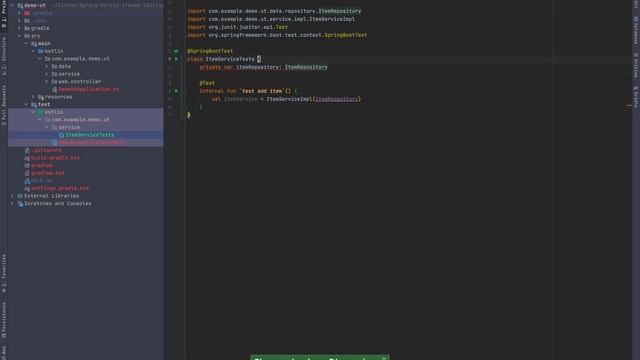Click the @SpringBootTest annotation

coord(210,51)
